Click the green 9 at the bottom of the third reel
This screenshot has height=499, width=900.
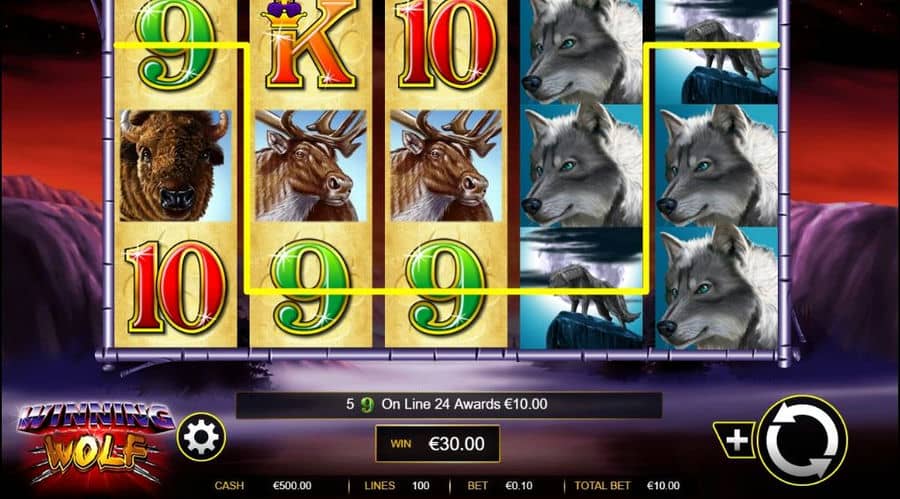[446, 287]
